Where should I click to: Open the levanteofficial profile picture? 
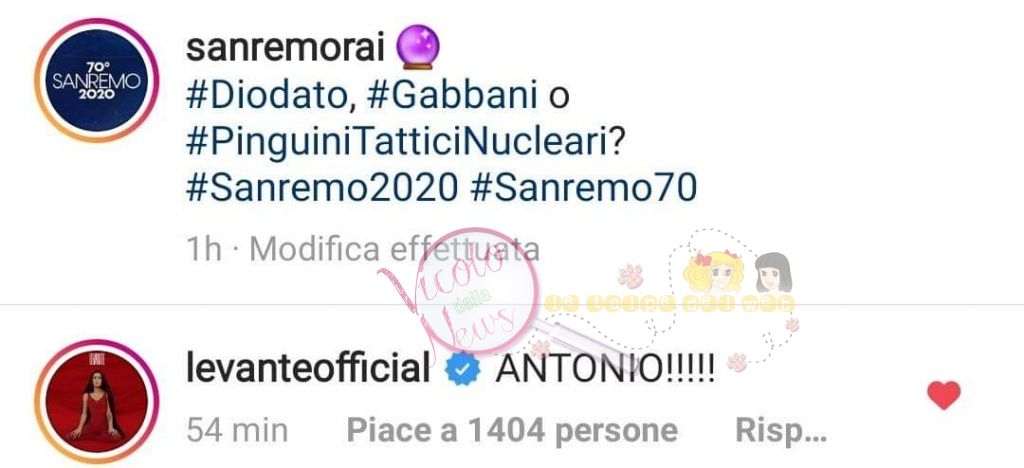click(x=97, y=401)
